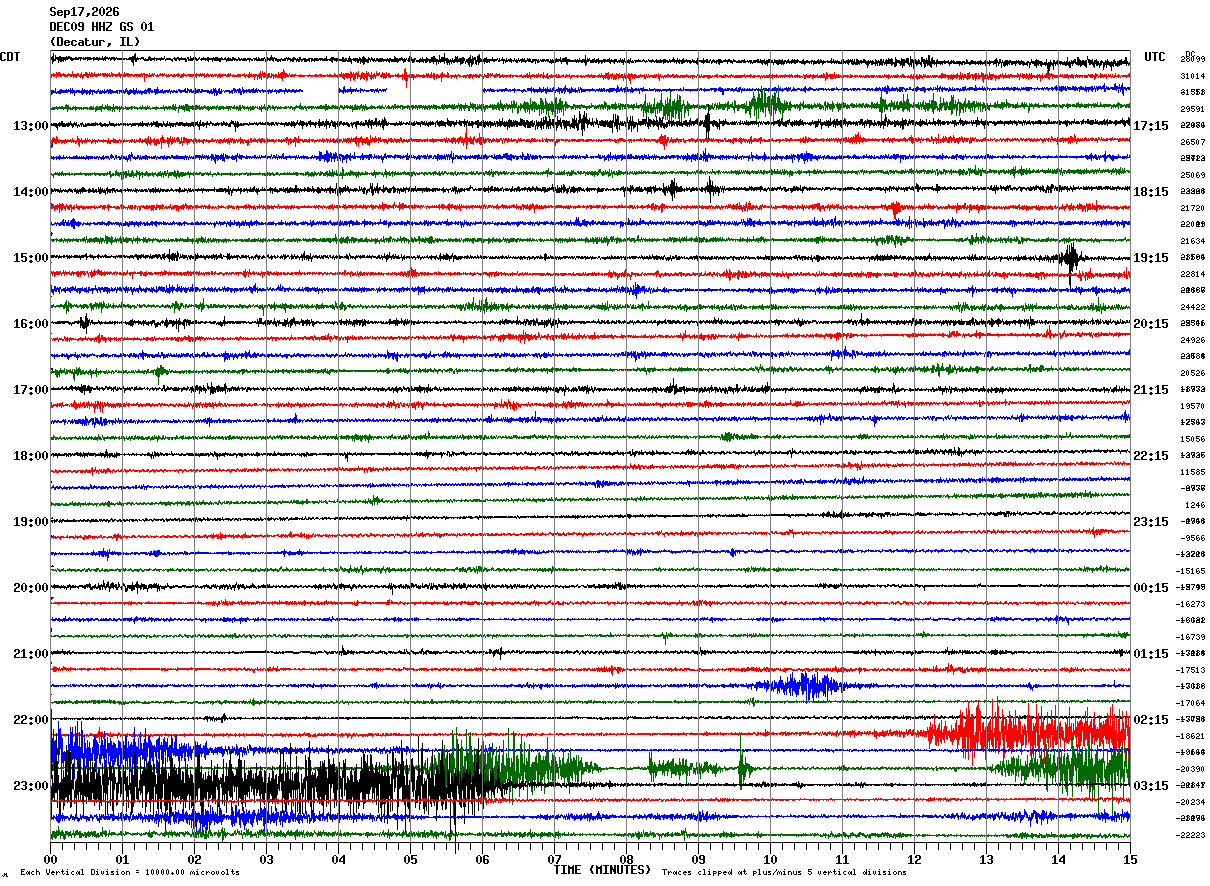Screen dimensions: 1210x886
Task: Click the UTC timezone header
Action: 1155,57
